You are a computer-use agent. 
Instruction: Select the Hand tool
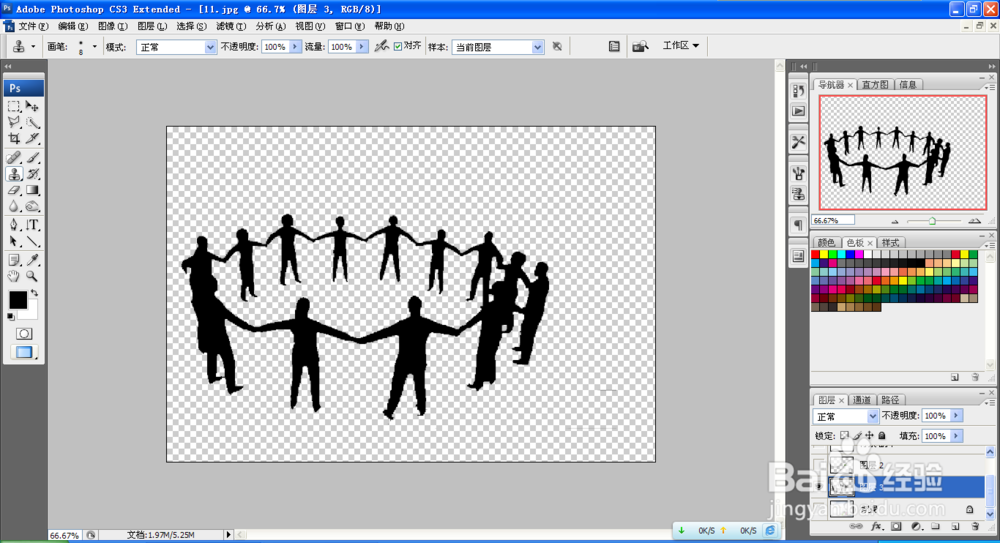coord(14,276)
